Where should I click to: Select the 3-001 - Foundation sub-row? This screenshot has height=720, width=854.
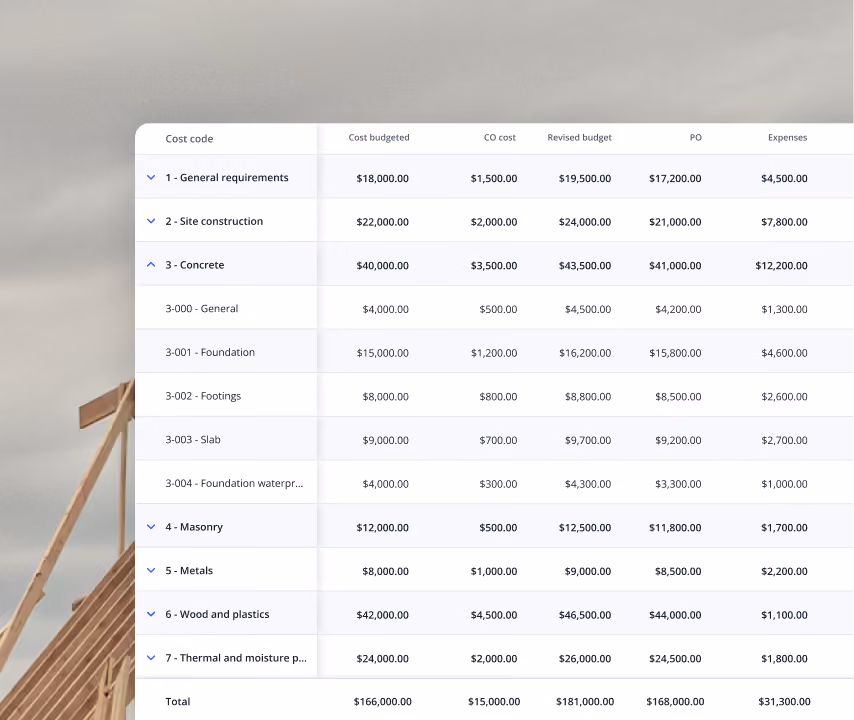point(494,352)
